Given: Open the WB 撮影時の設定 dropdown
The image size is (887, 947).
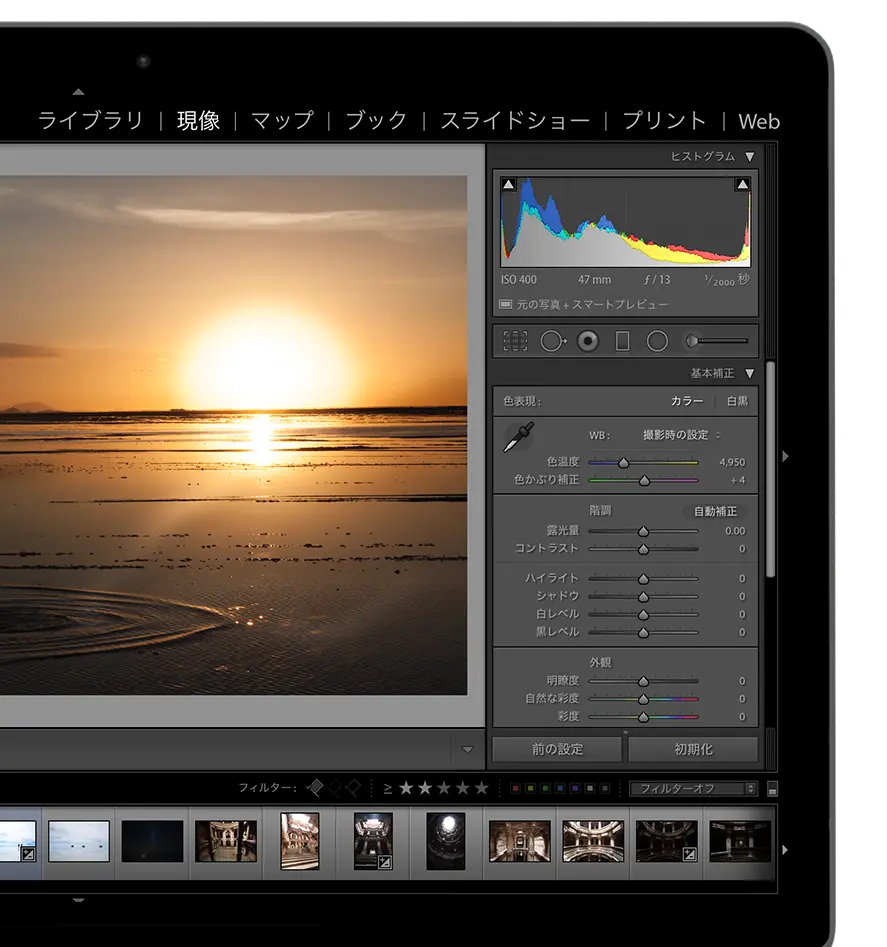Looking at the screenshot, I should [x=682, y=435].
